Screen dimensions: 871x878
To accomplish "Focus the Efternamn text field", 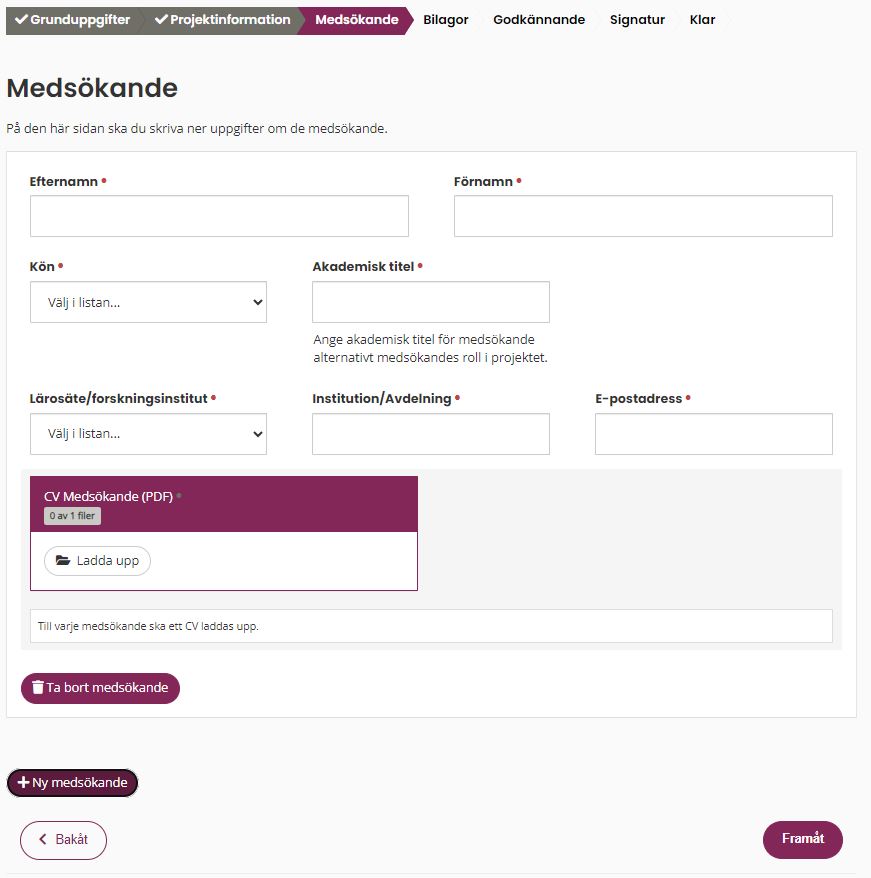I will [x=219, y=216].
